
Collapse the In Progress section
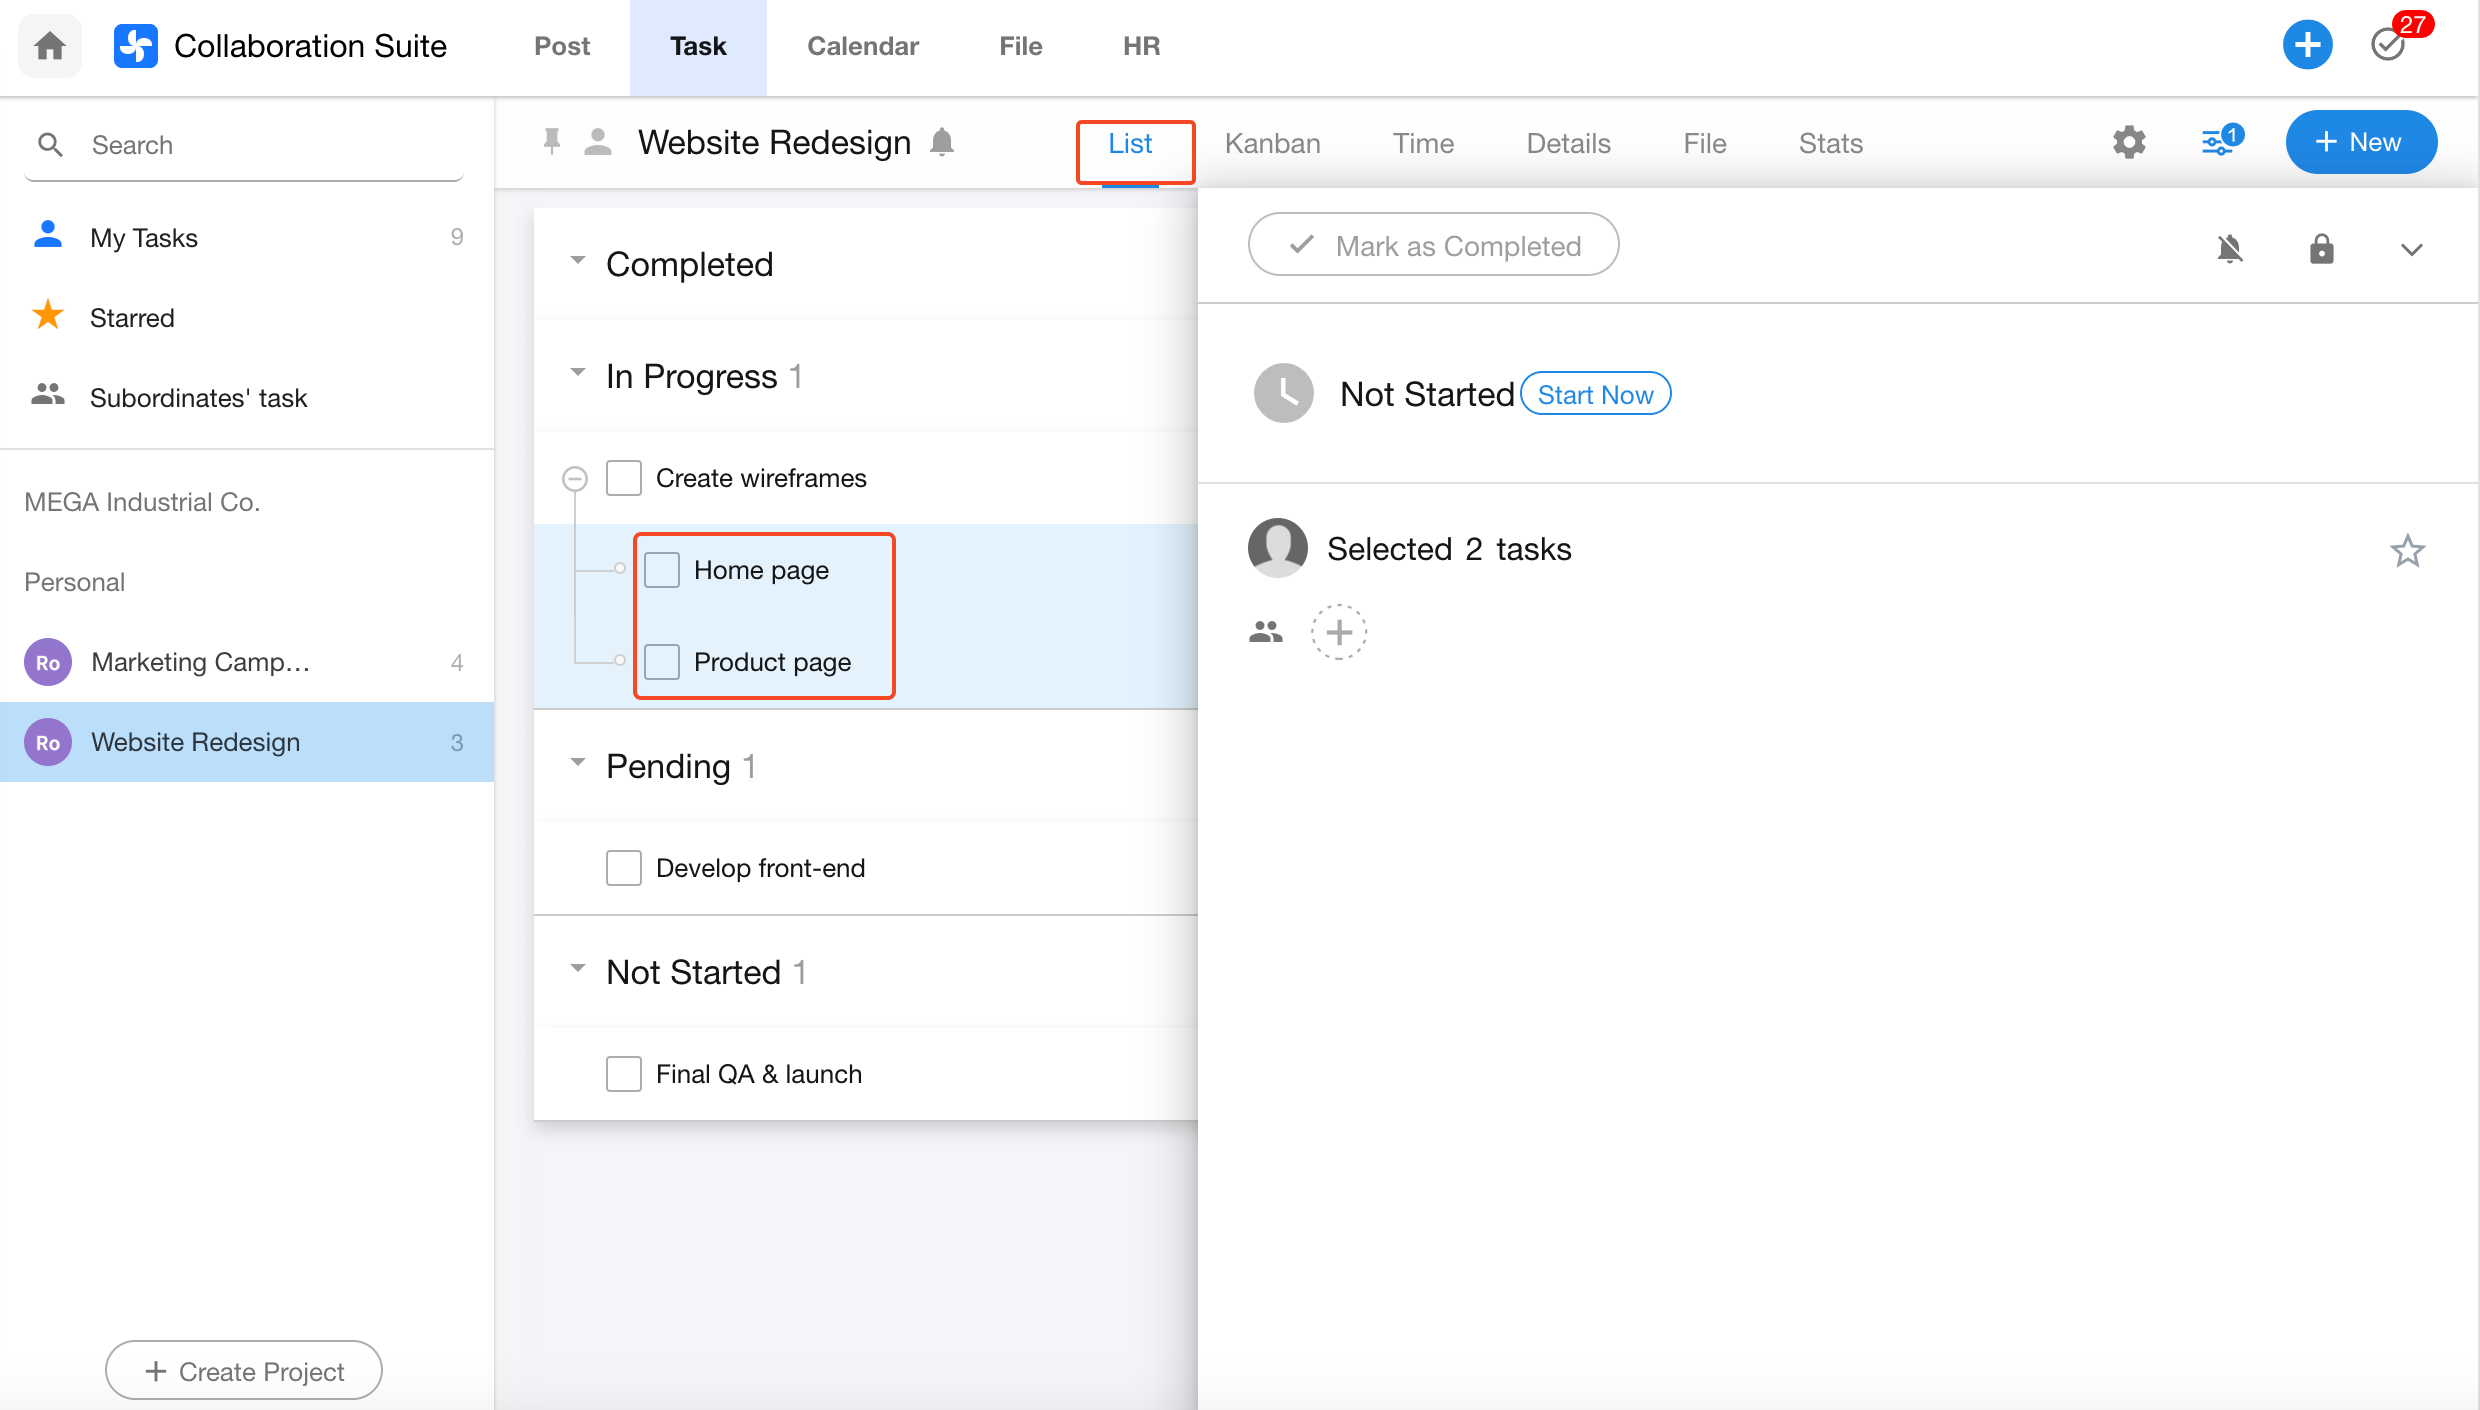pos(578,373)
